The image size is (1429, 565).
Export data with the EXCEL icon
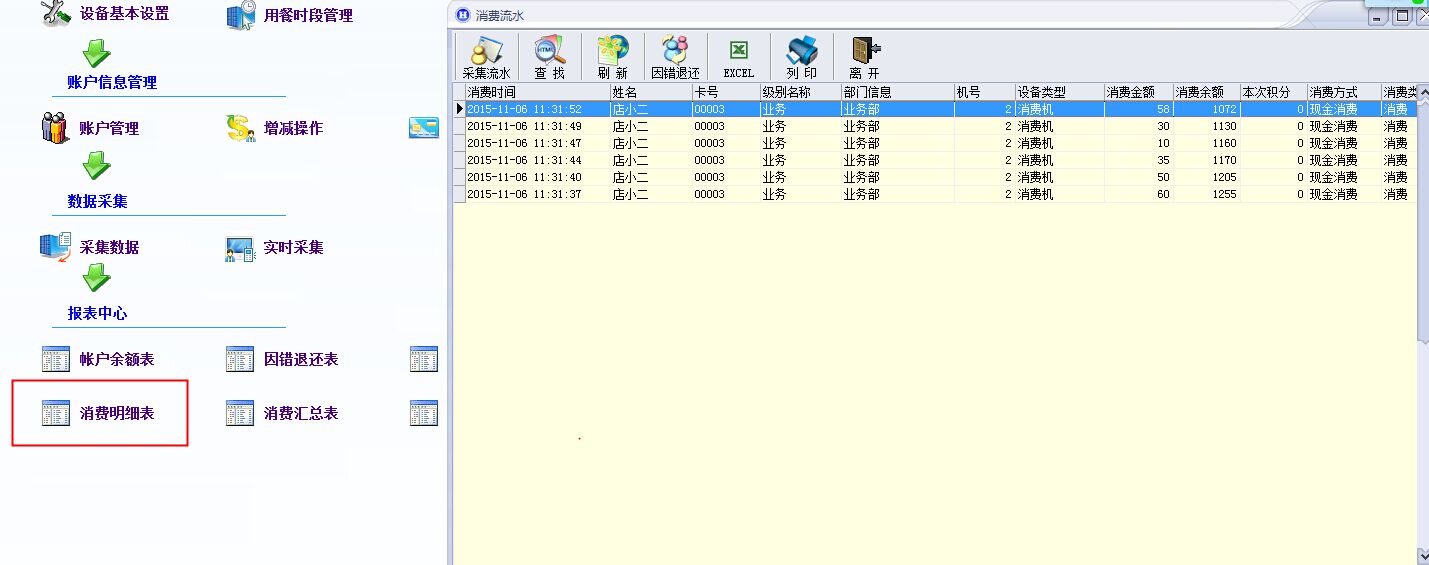738,57
